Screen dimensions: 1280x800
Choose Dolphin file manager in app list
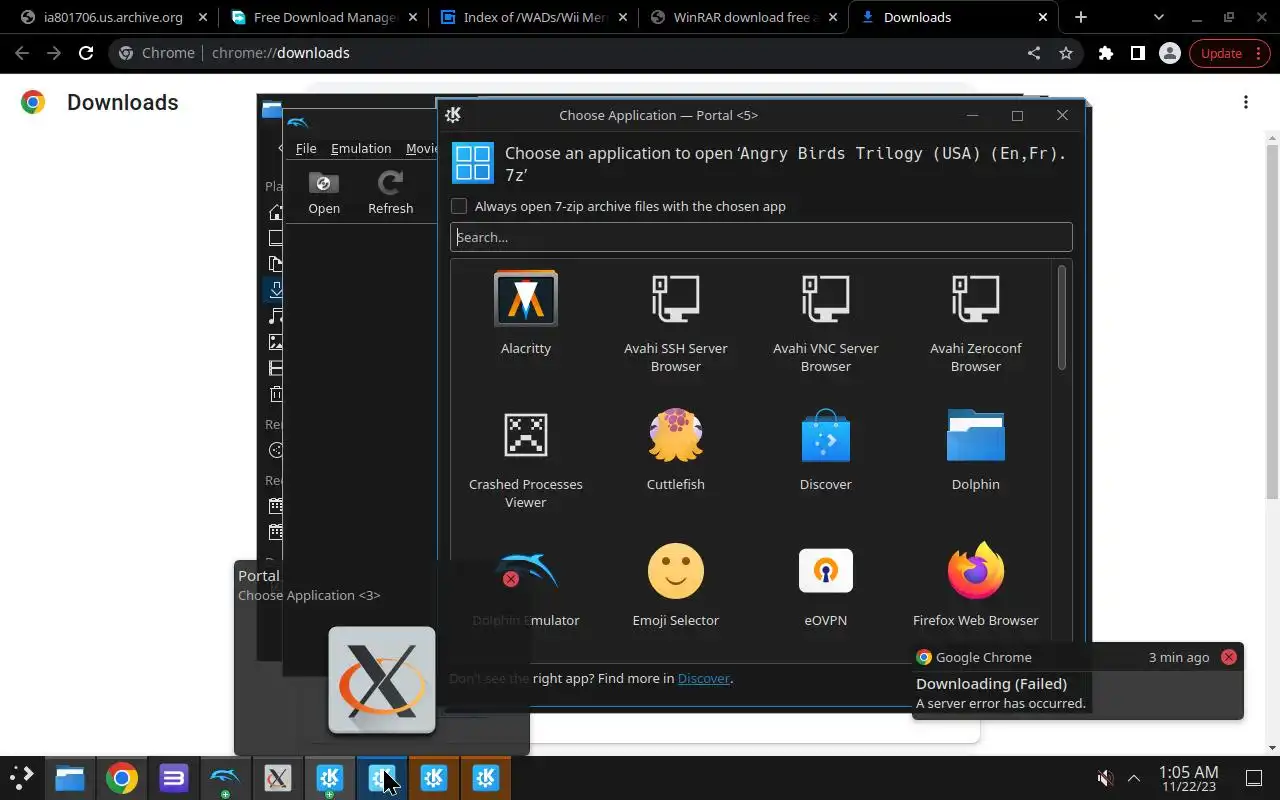976,450
